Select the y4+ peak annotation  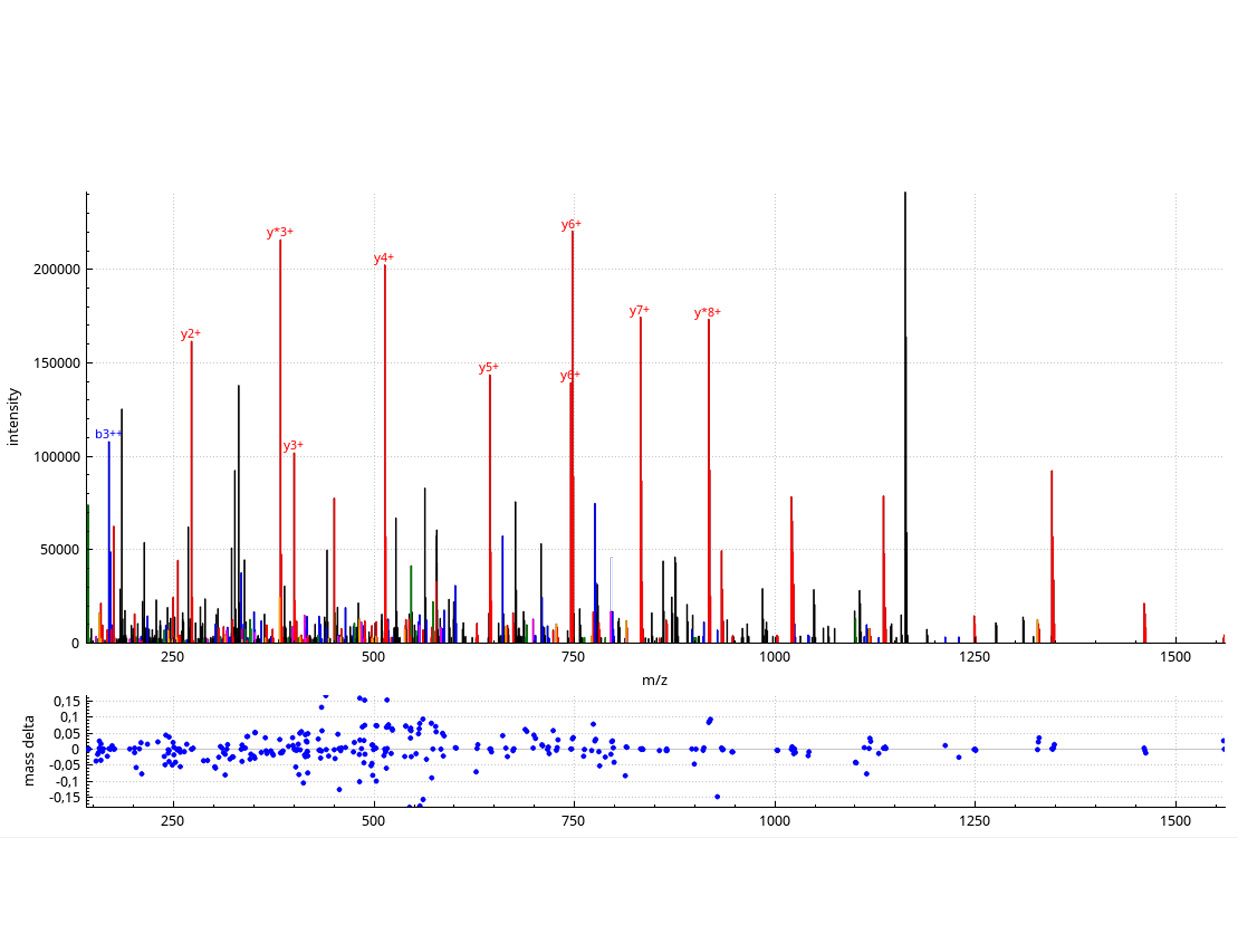point(384,258)
